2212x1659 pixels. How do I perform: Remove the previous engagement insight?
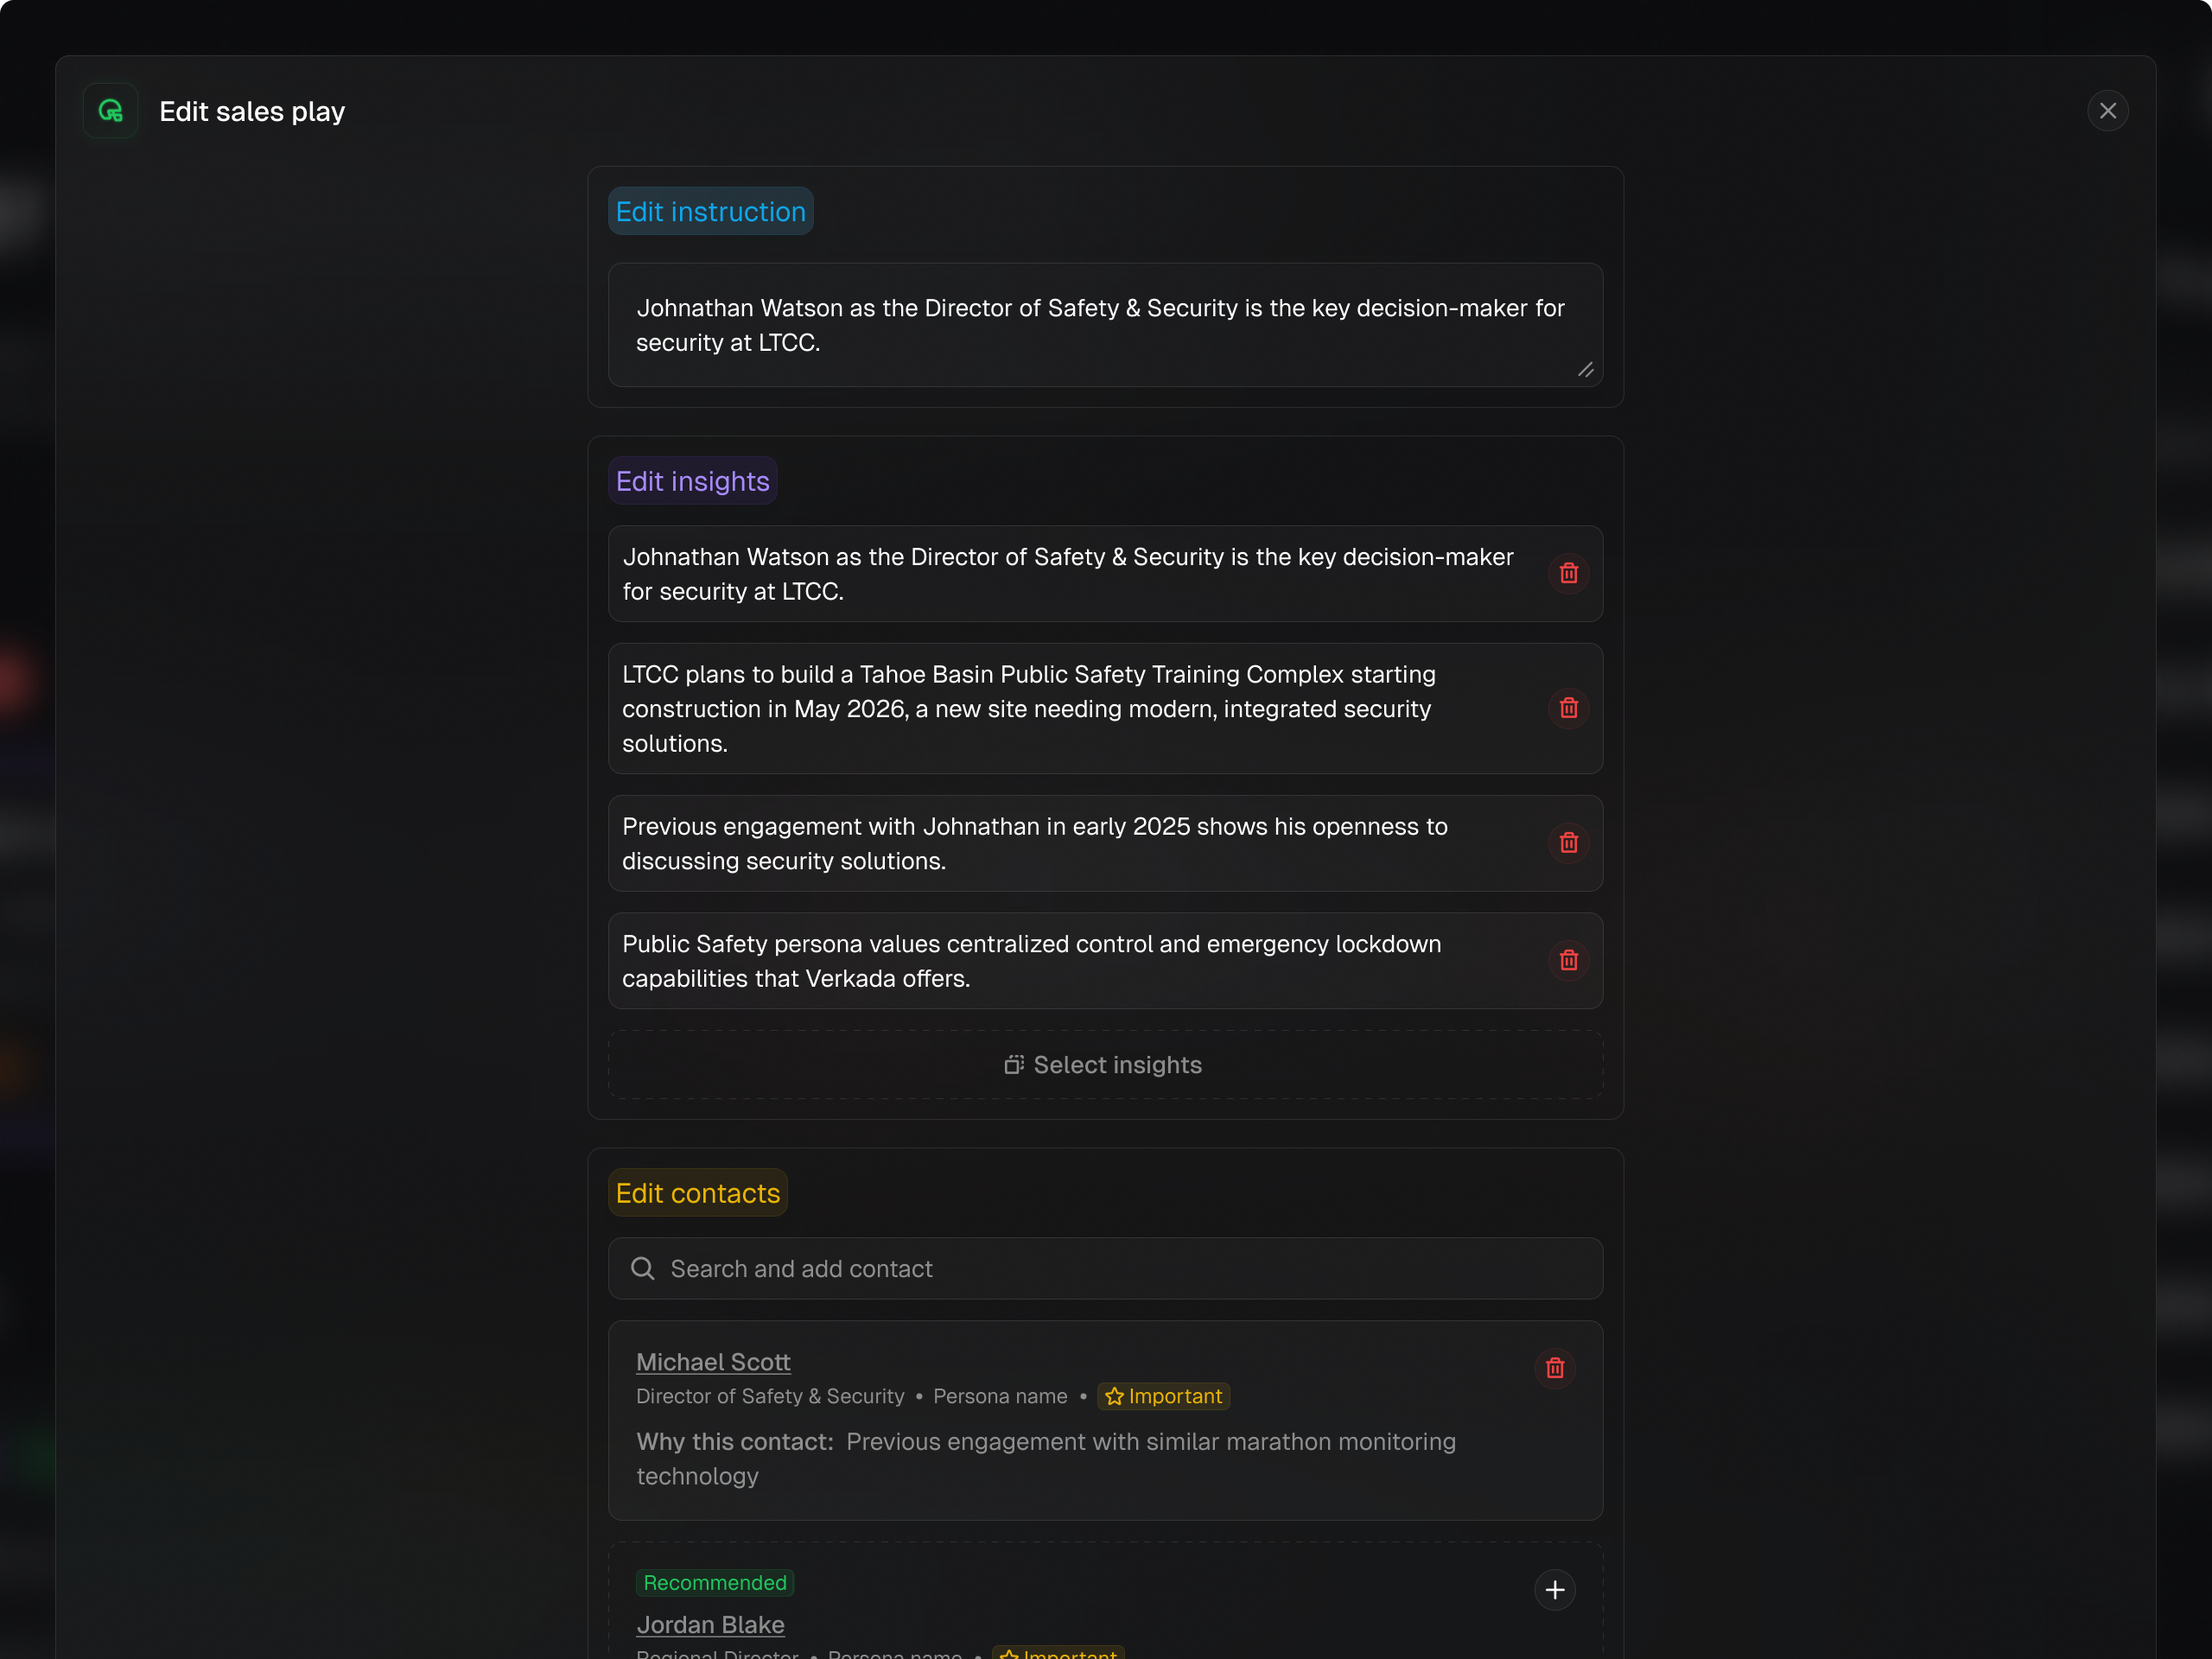pyautogui.click(x=1568, y=843)
